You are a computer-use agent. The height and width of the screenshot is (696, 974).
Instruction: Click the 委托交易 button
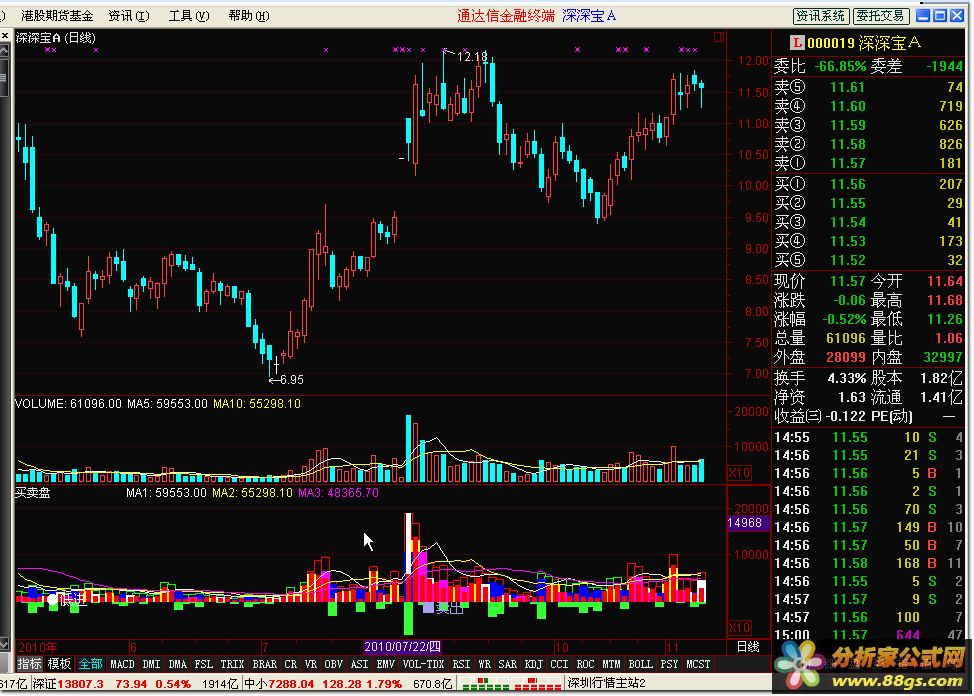click(881, 16)
